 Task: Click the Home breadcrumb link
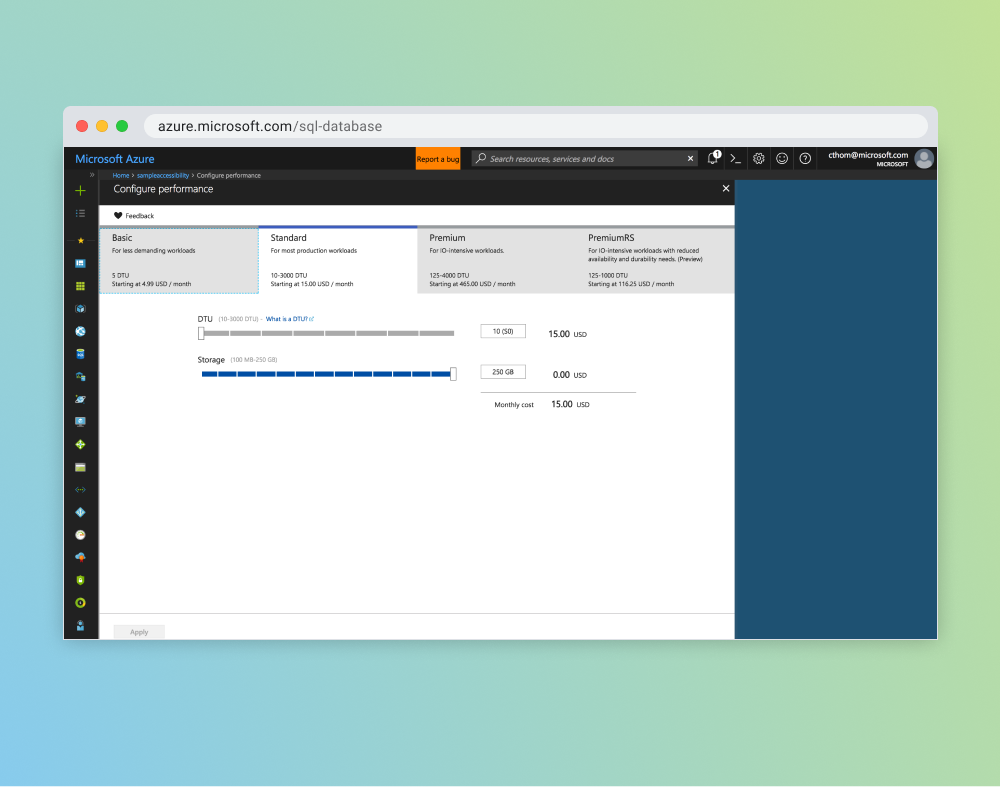(x=121, y=176)
